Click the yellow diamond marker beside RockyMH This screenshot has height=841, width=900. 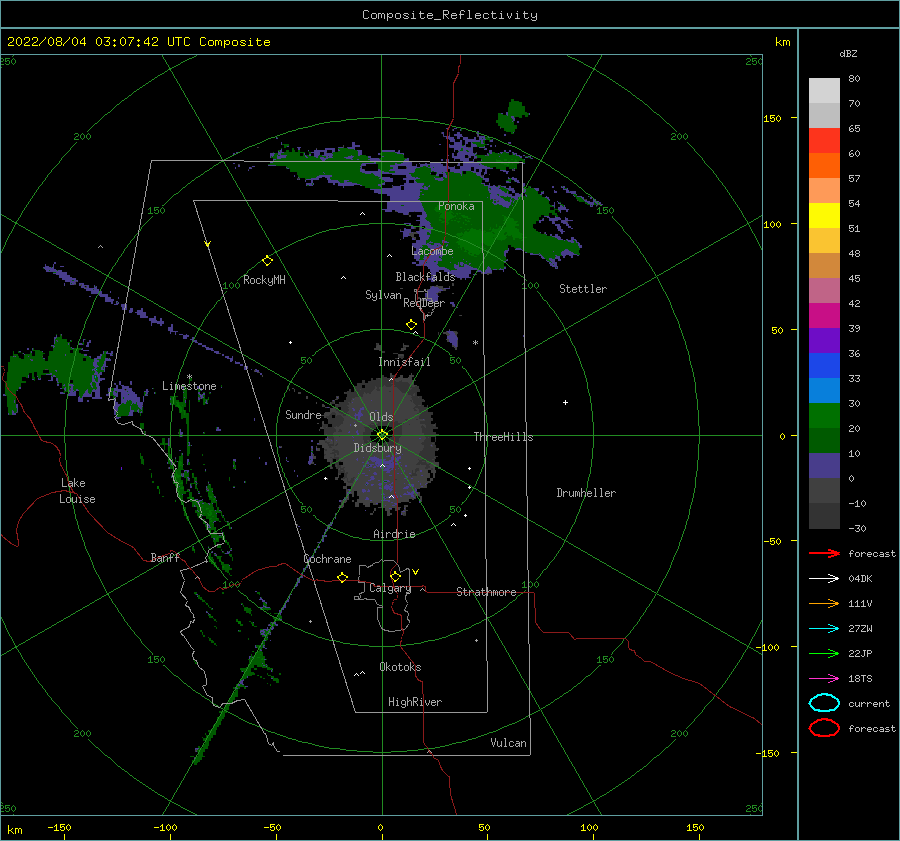tap(267, 261)
